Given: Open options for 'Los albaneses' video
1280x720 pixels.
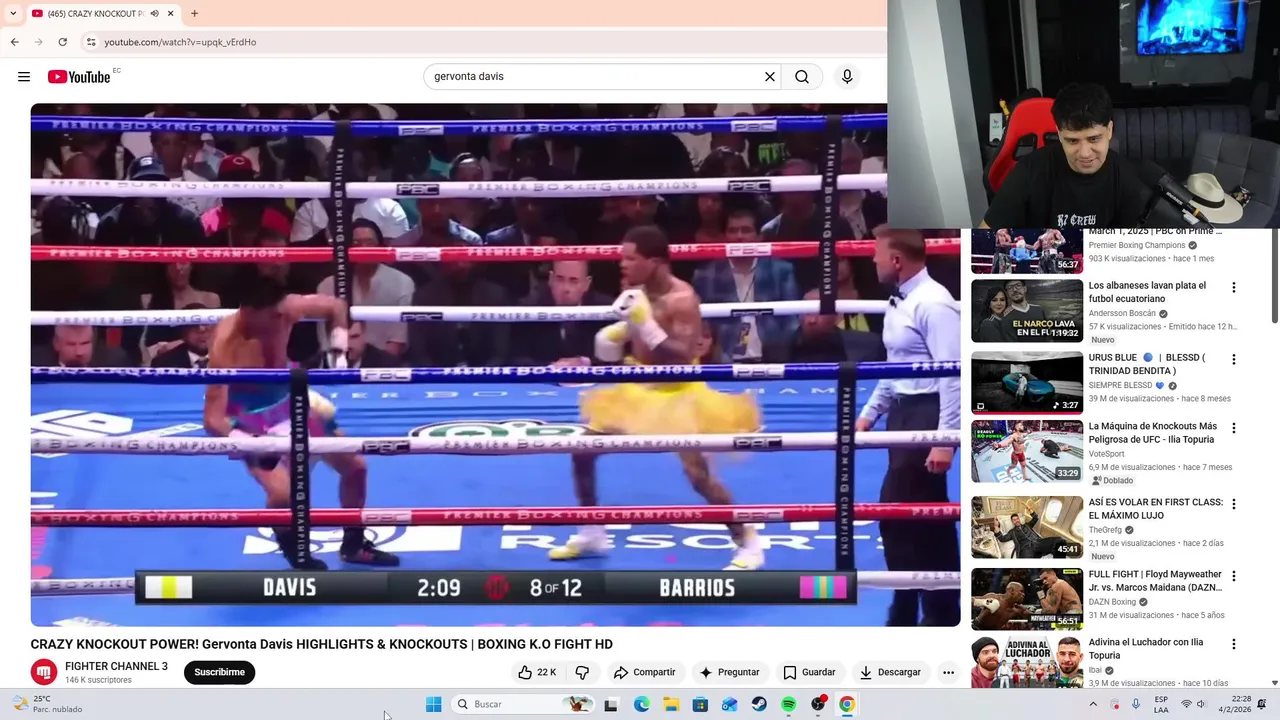Looking at the screenshot, I should [x=1233, y=287].
